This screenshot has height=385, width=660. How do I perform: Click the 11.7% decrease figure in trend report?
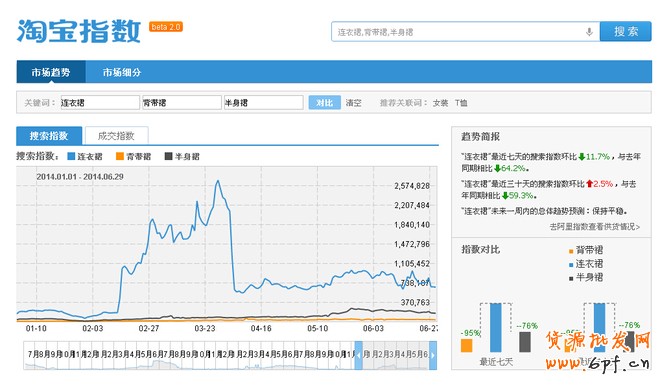coord(598,157)
